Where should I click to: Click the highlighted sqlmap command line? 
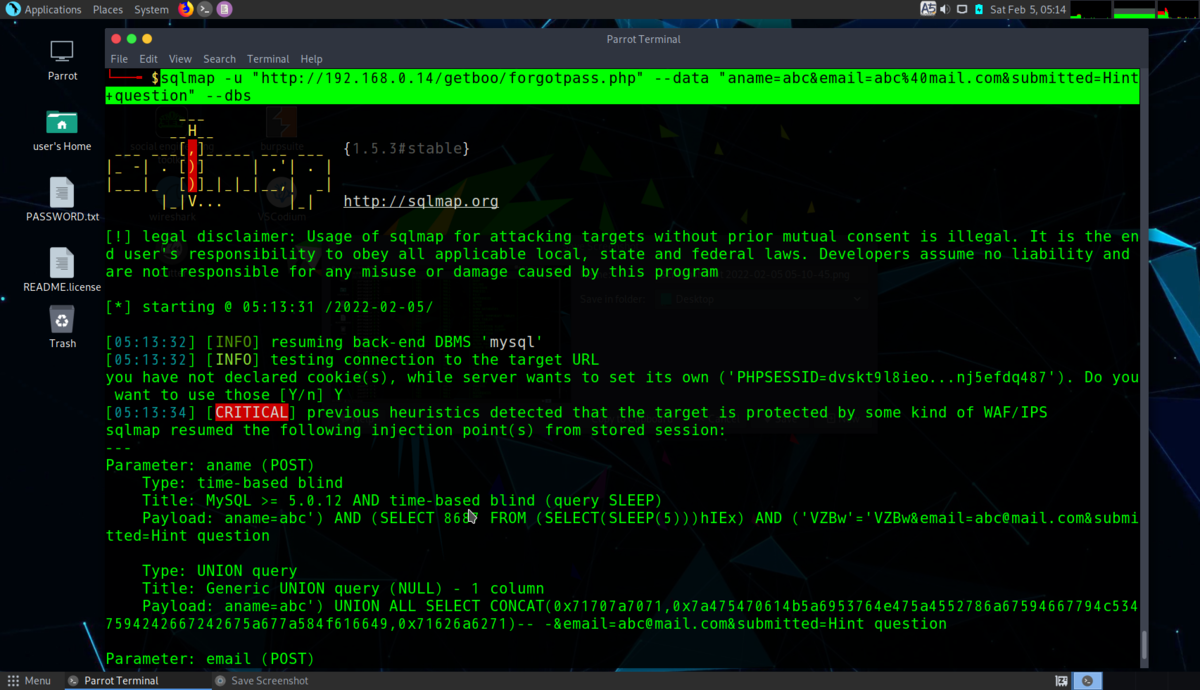tap(622, 87)
